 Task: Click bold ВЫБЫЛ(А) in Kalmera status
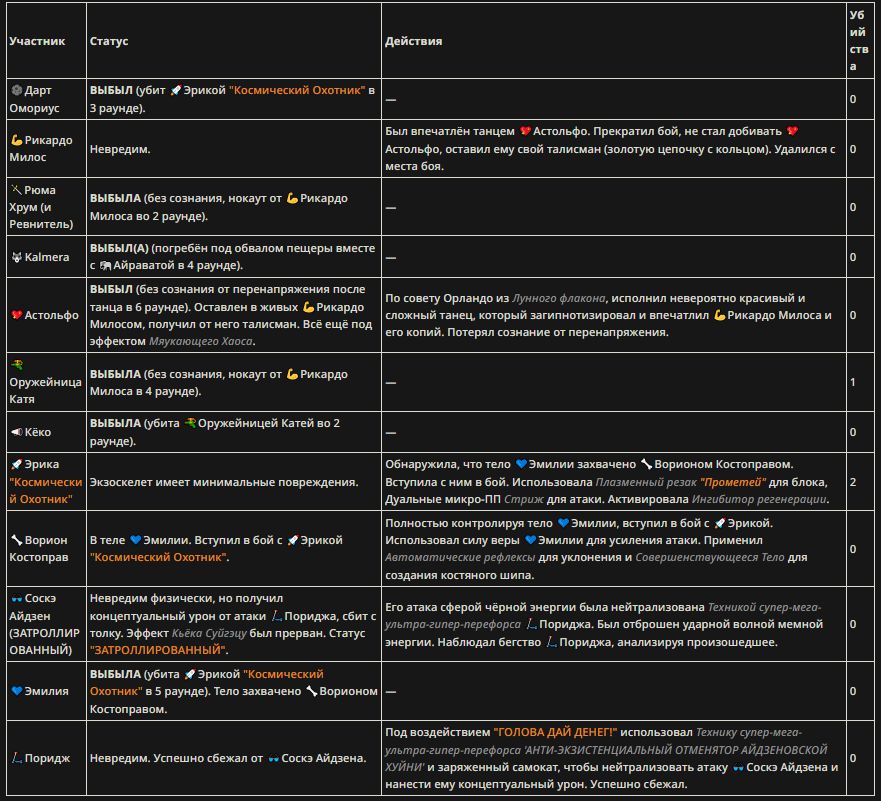pos(119,248)
